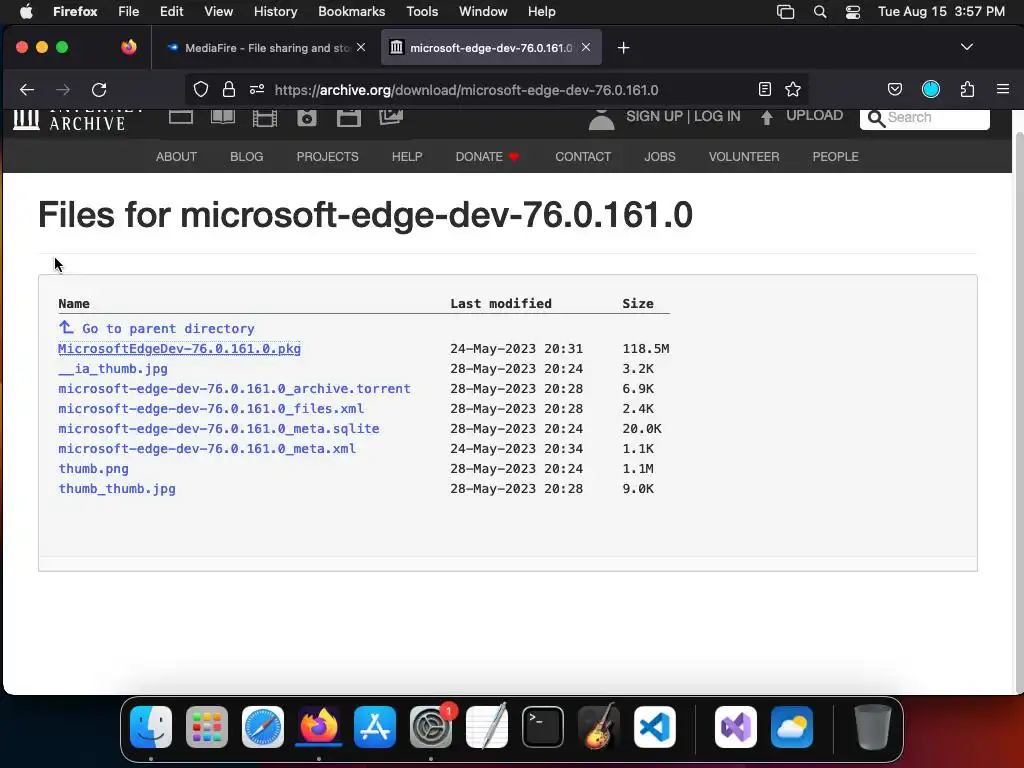Go back with the browser back arrow
Viewport: 1024px width, 768px height.
(27, 89)
